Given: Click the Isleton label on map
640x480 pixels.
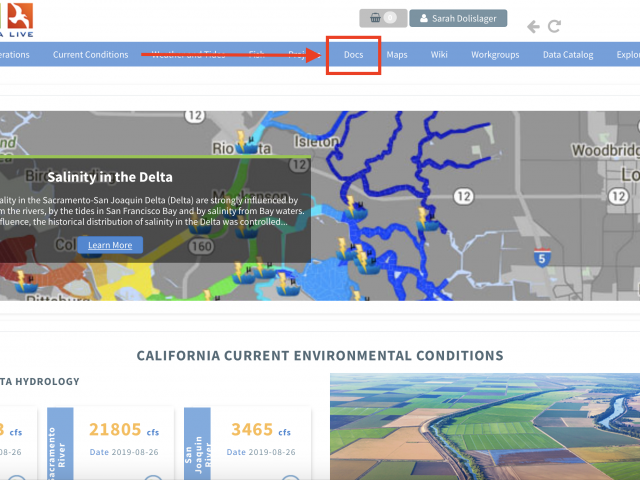Looking at the screenshot, I should (x=316, y=142).
